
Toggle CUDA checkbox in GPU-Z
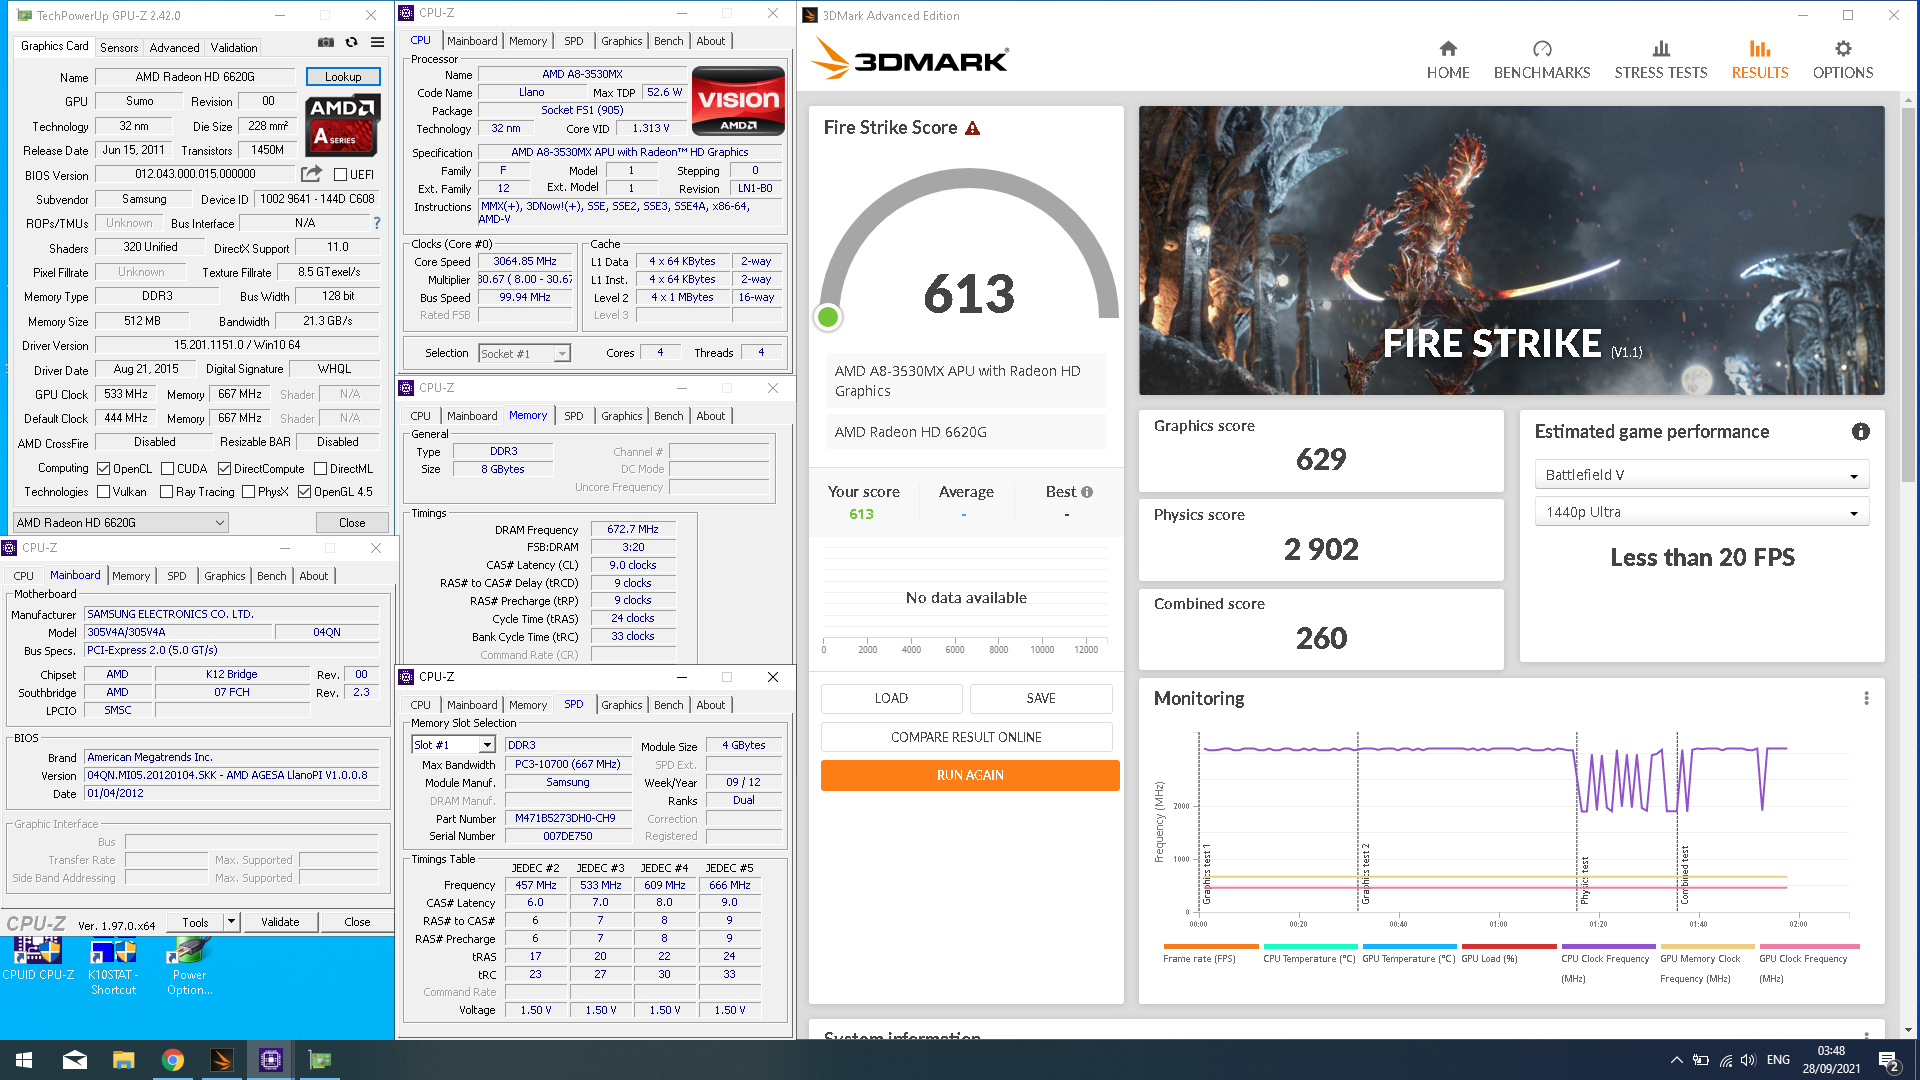tap(167, 468)
